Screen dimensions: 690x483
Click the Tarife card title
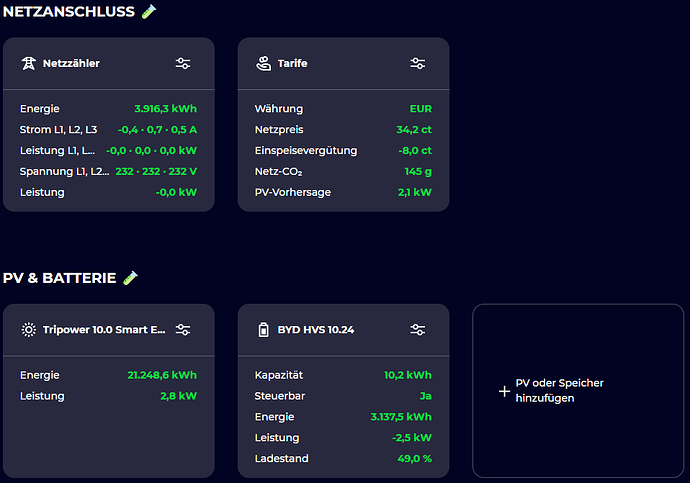click(292, 63)
